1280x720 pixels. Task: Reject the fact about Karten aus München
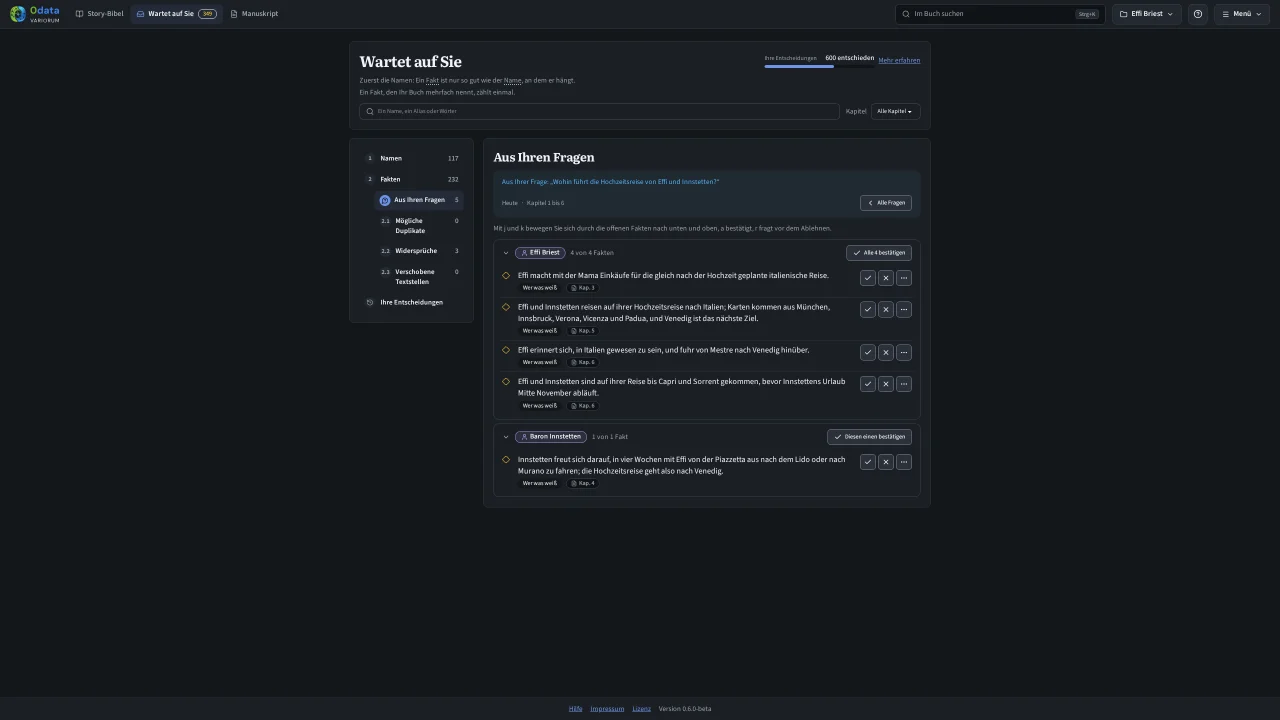[x=886, y=310]
